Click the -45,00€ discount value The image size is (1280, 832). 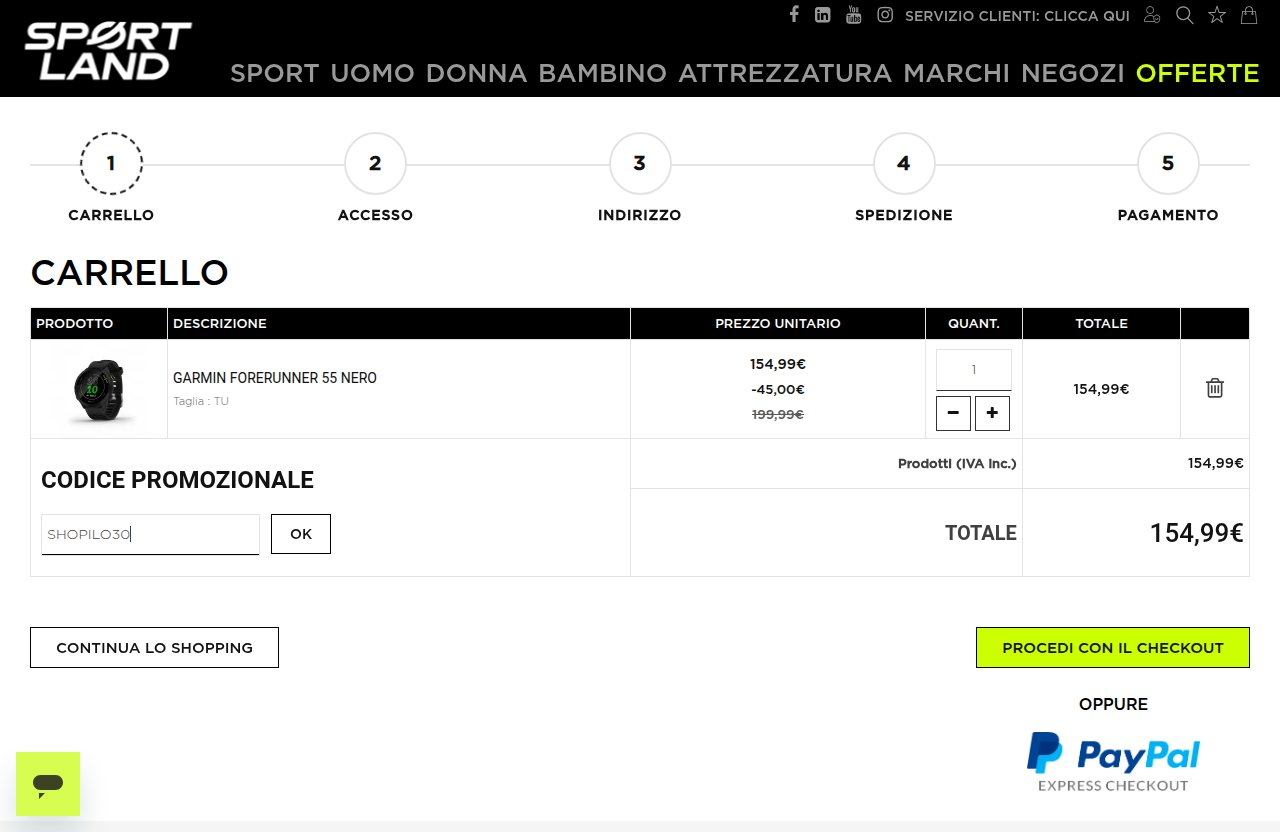pos(778,389)
